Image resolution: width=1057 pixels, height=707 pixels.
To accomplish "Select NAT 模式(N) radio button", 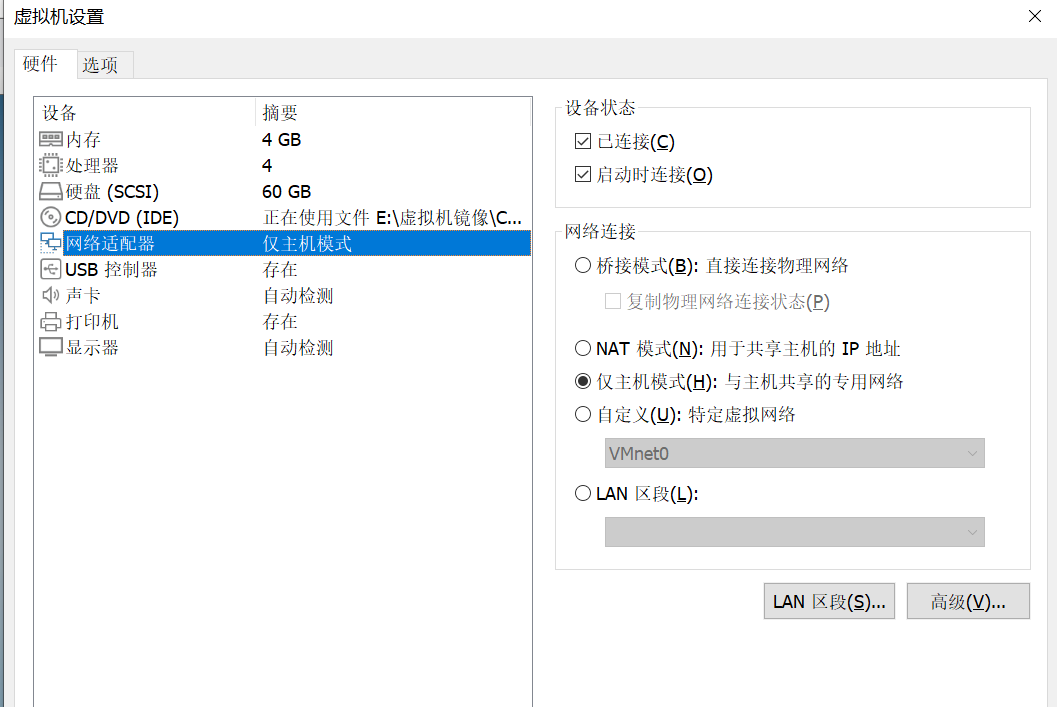I will coord(583,348).
